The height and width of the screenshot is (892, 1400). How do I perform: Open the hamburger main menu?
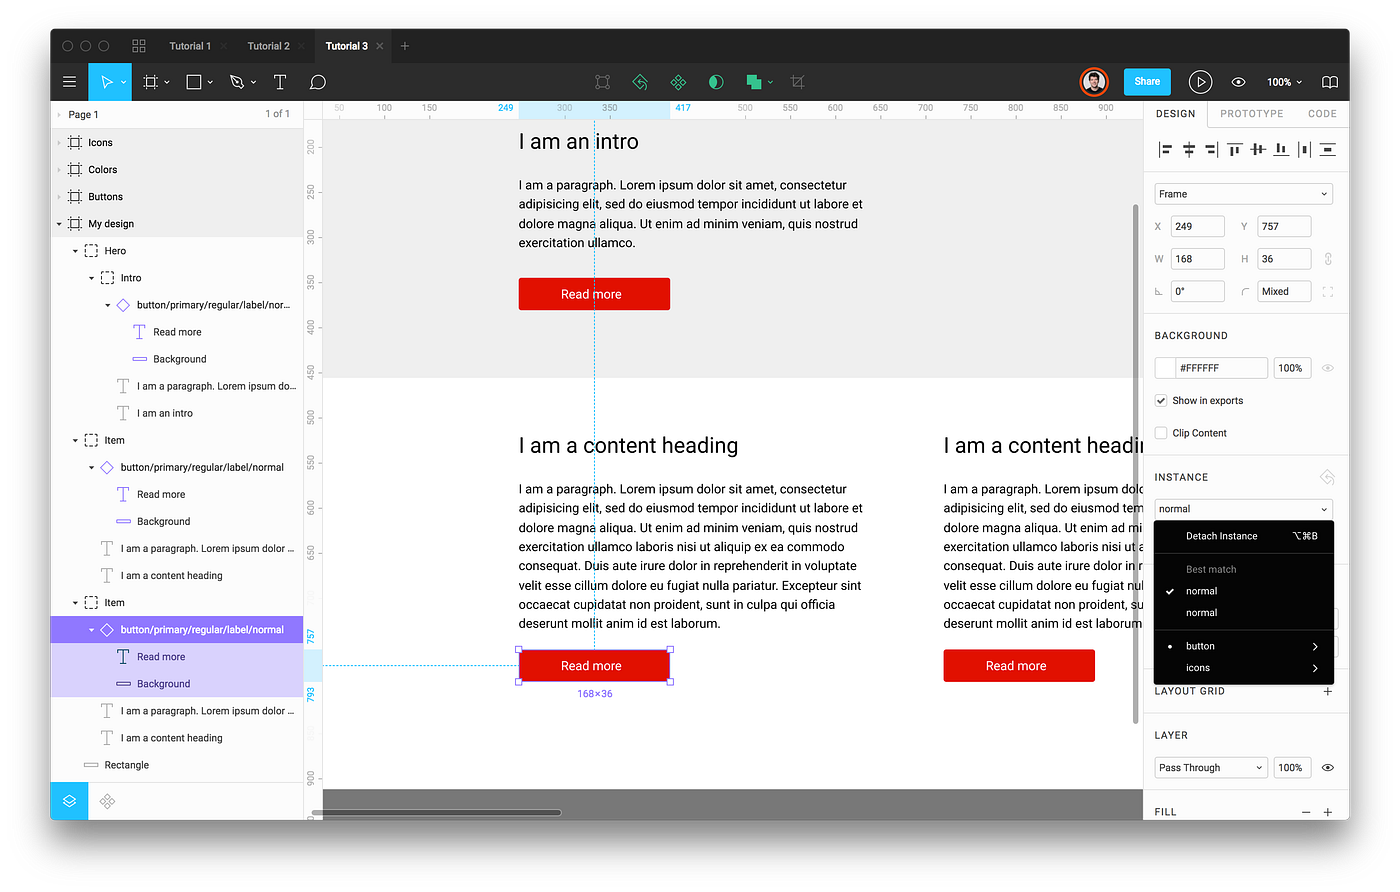pos(69,82)
